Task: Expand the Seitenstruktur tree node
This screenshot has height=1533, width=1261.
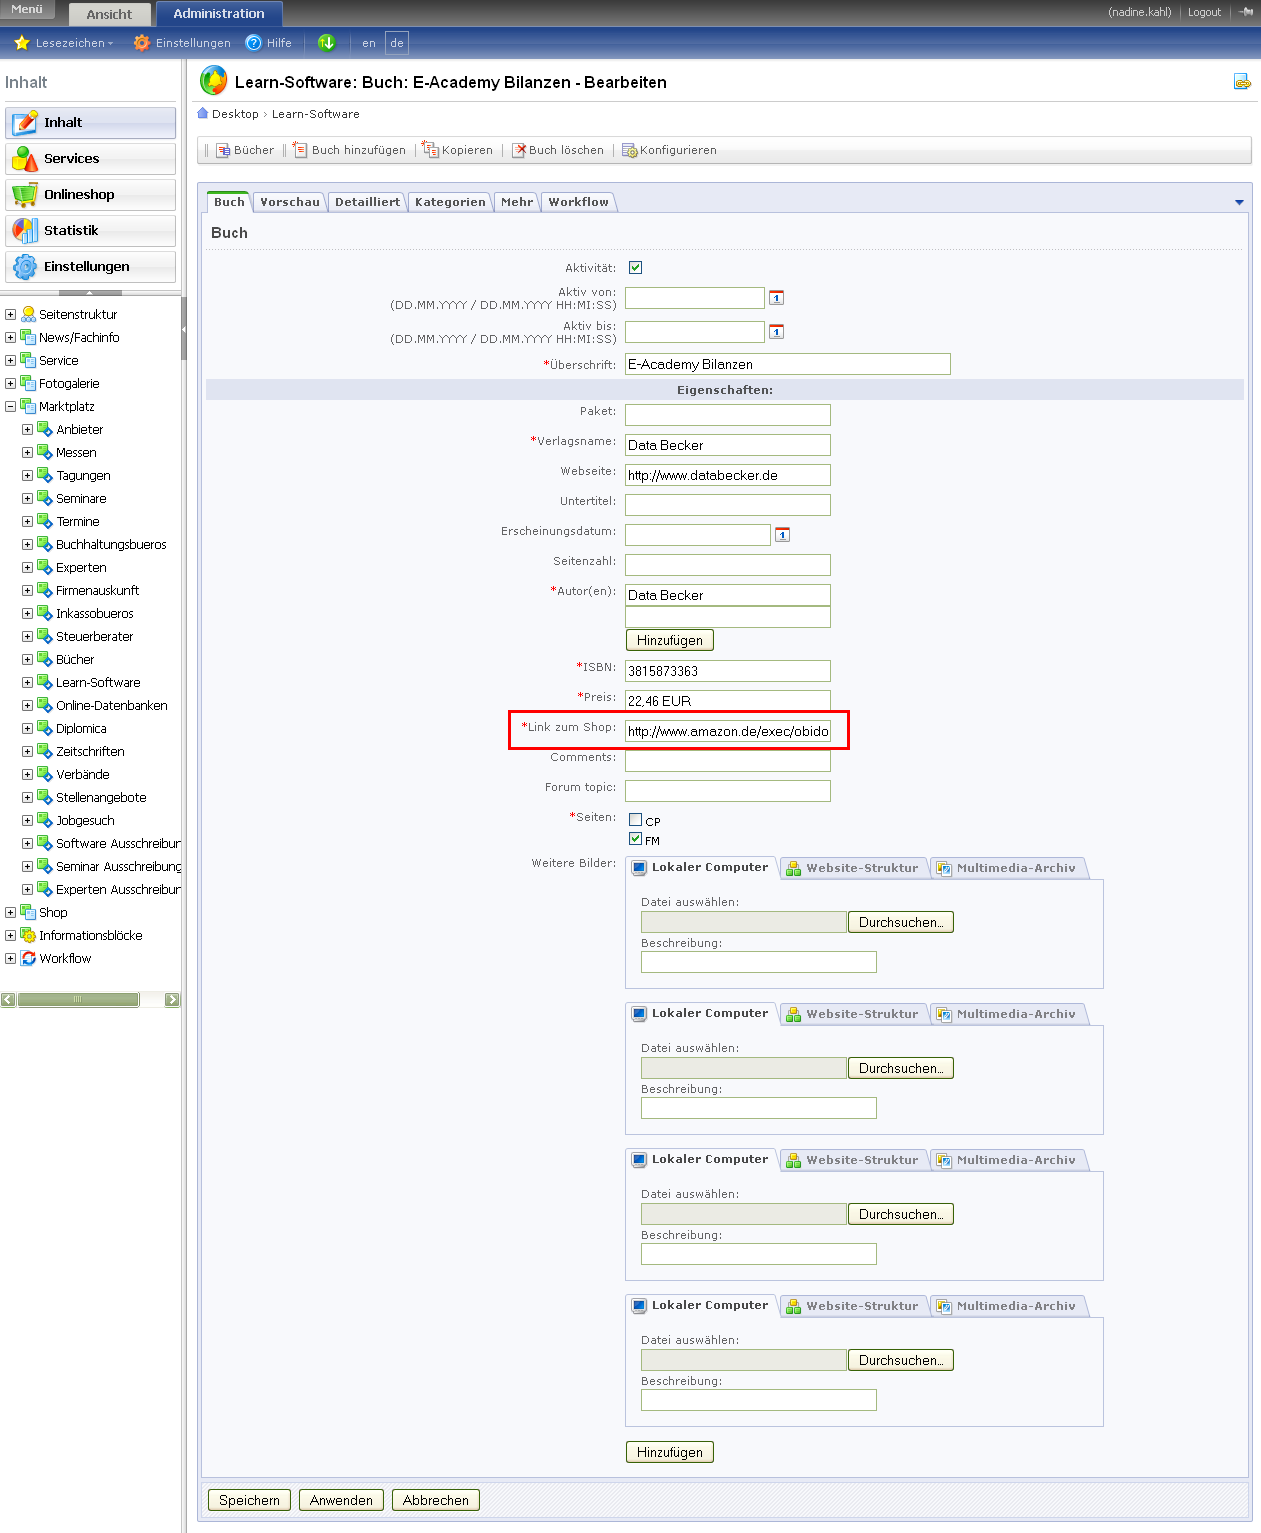Action: pos(10,314)
